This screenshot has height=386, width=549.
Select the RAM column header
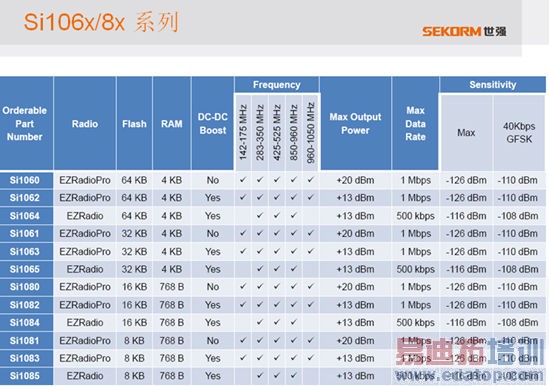(x=172, y=124)
